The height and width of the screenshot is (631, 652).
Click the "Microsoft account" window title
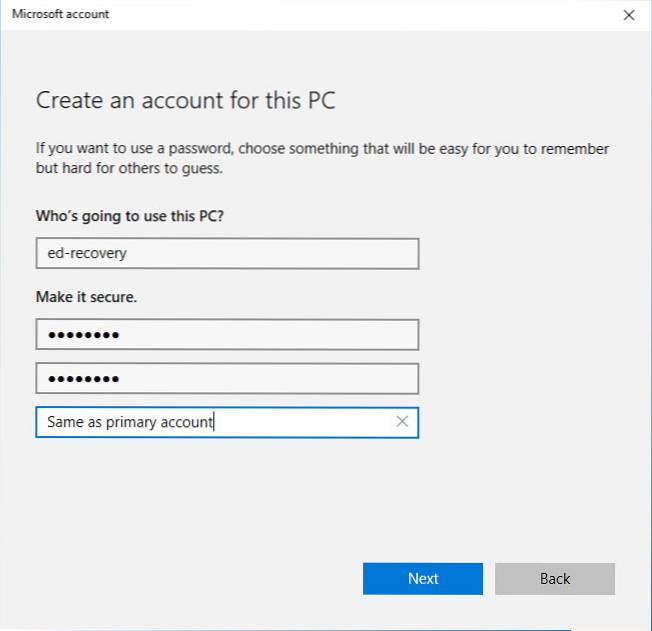(x=61, y=15)
